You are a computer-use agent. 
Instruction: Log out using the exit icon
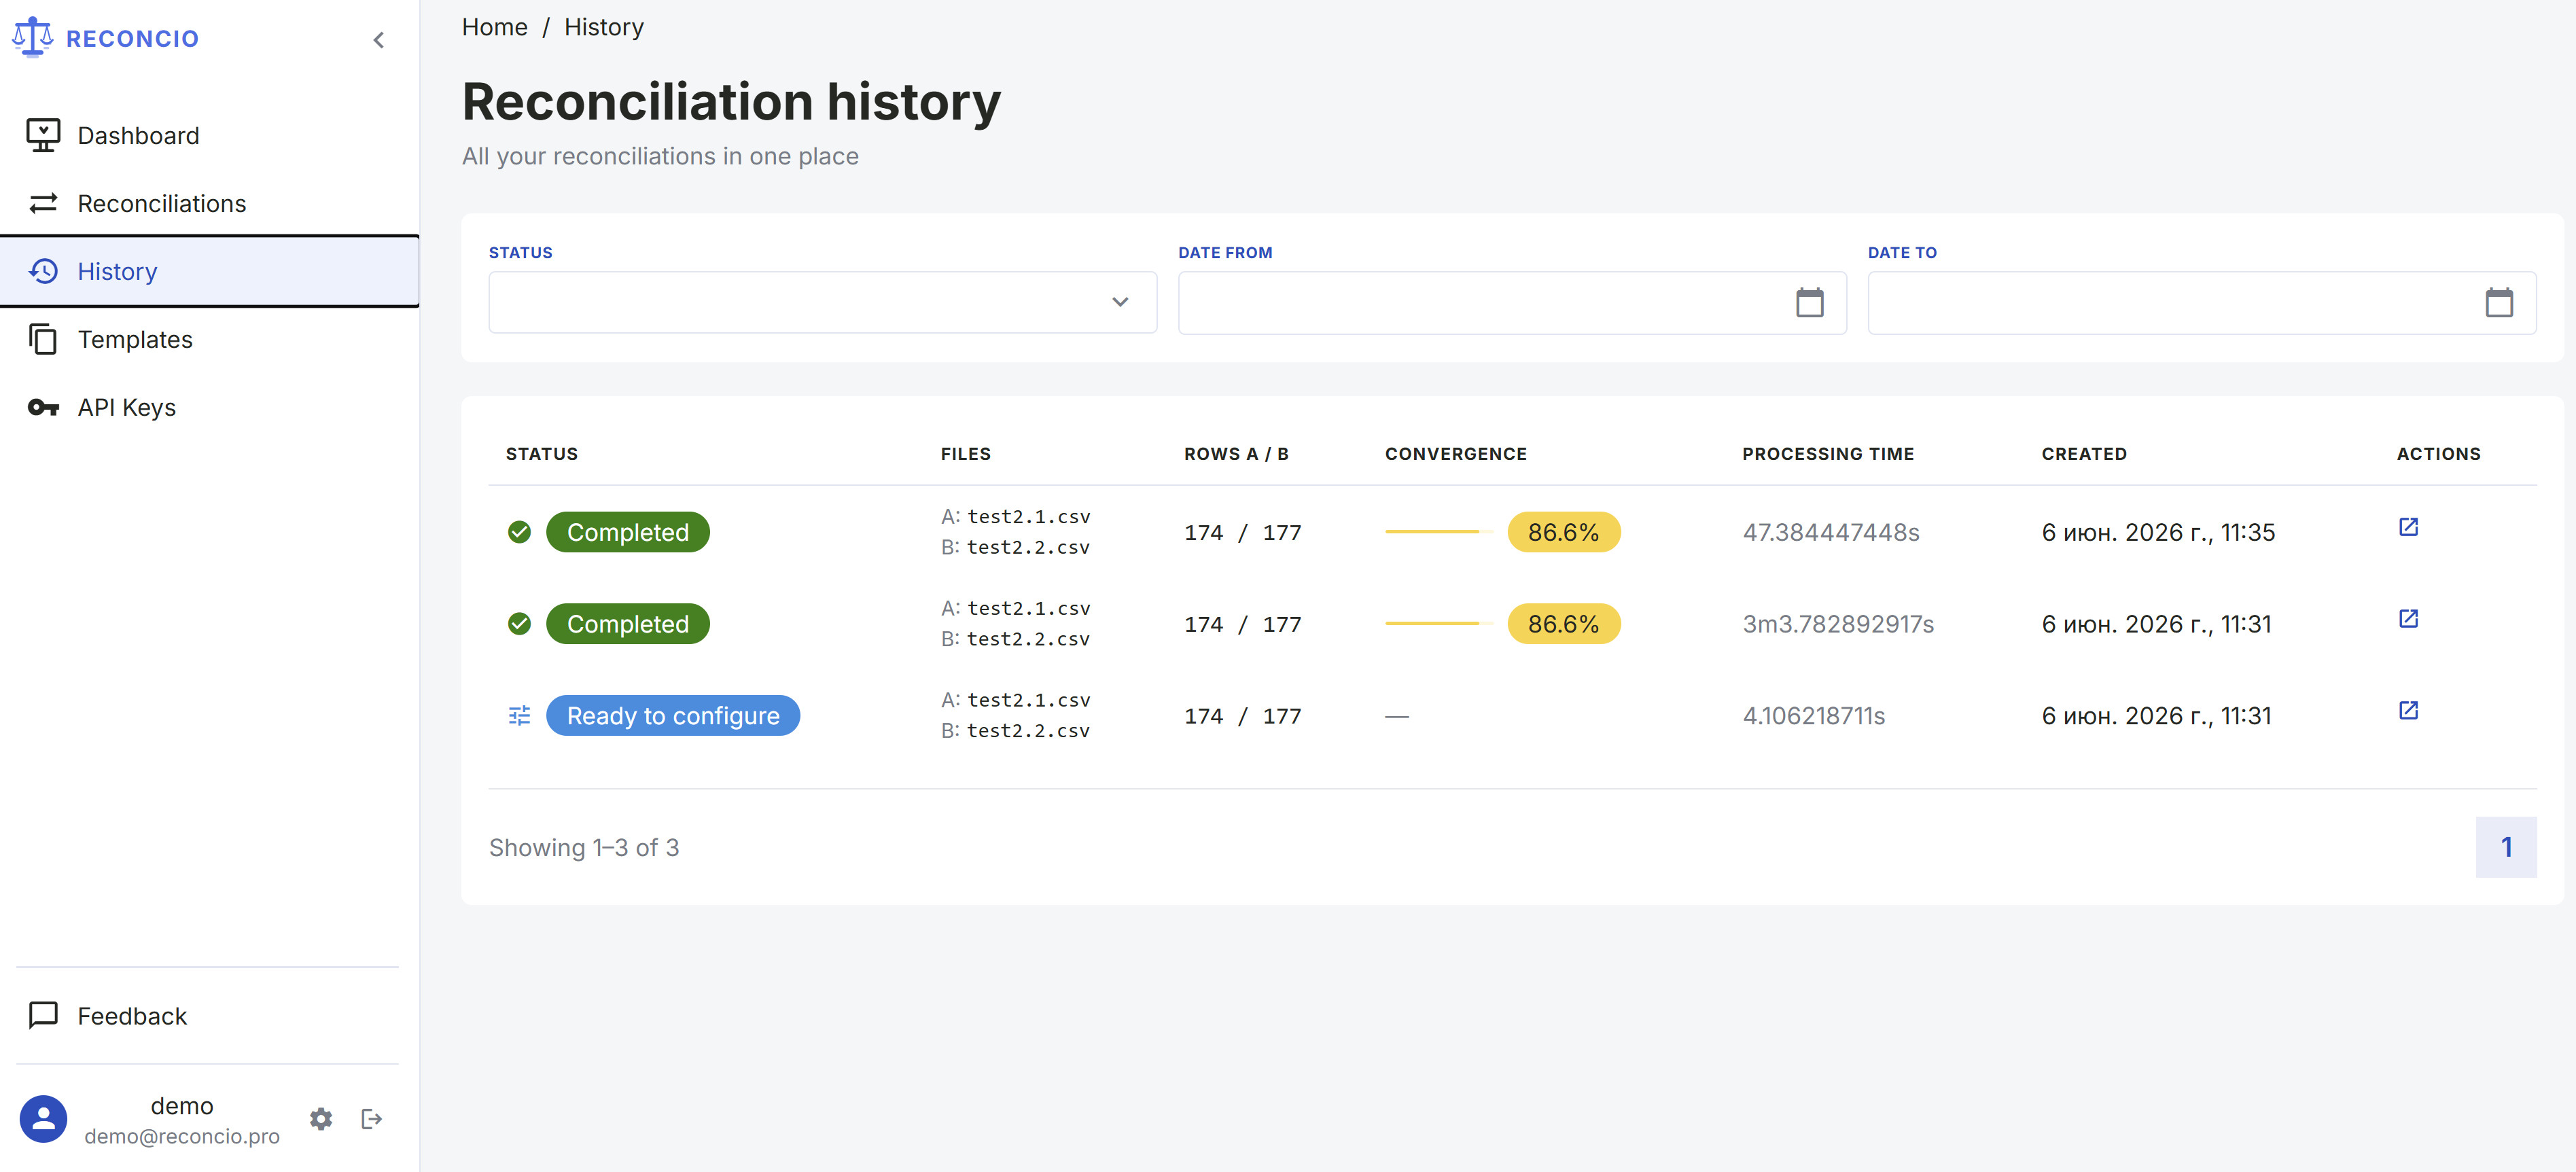(x=371, y=1119)
